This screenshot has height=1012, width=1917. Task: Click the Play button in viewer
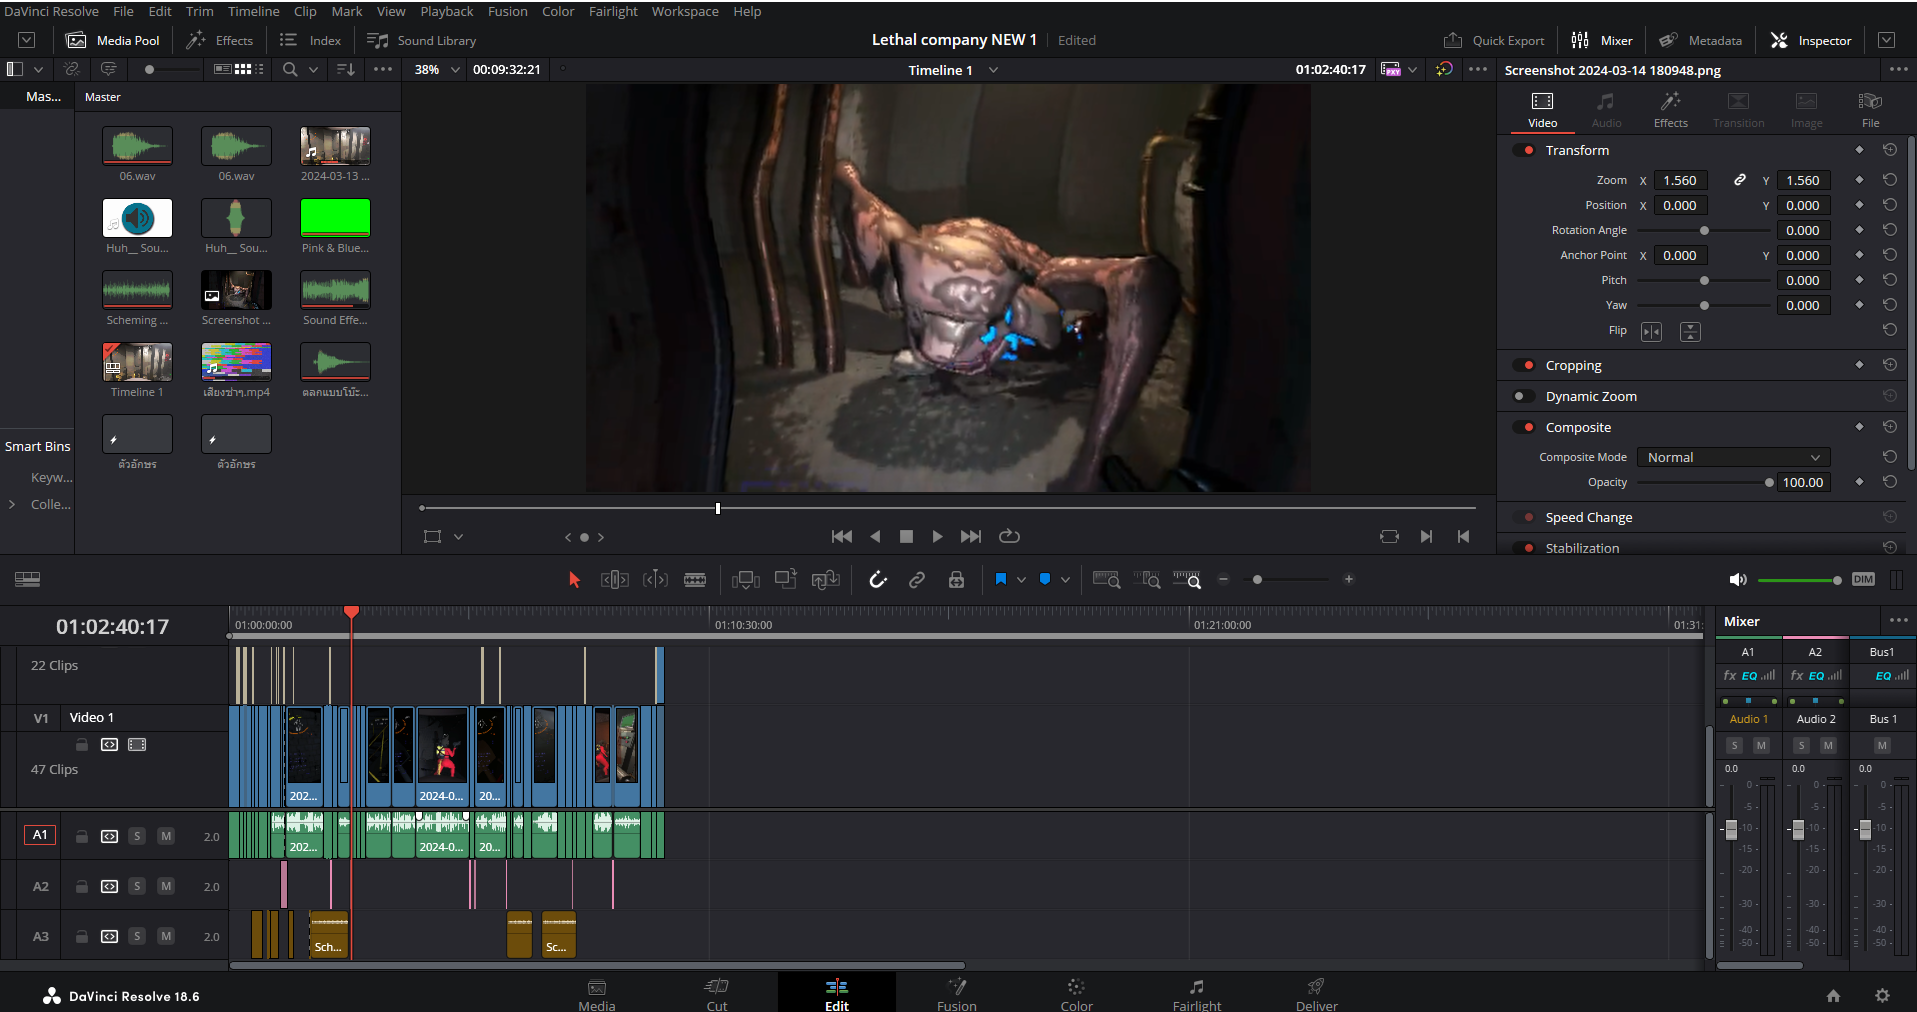937,537
